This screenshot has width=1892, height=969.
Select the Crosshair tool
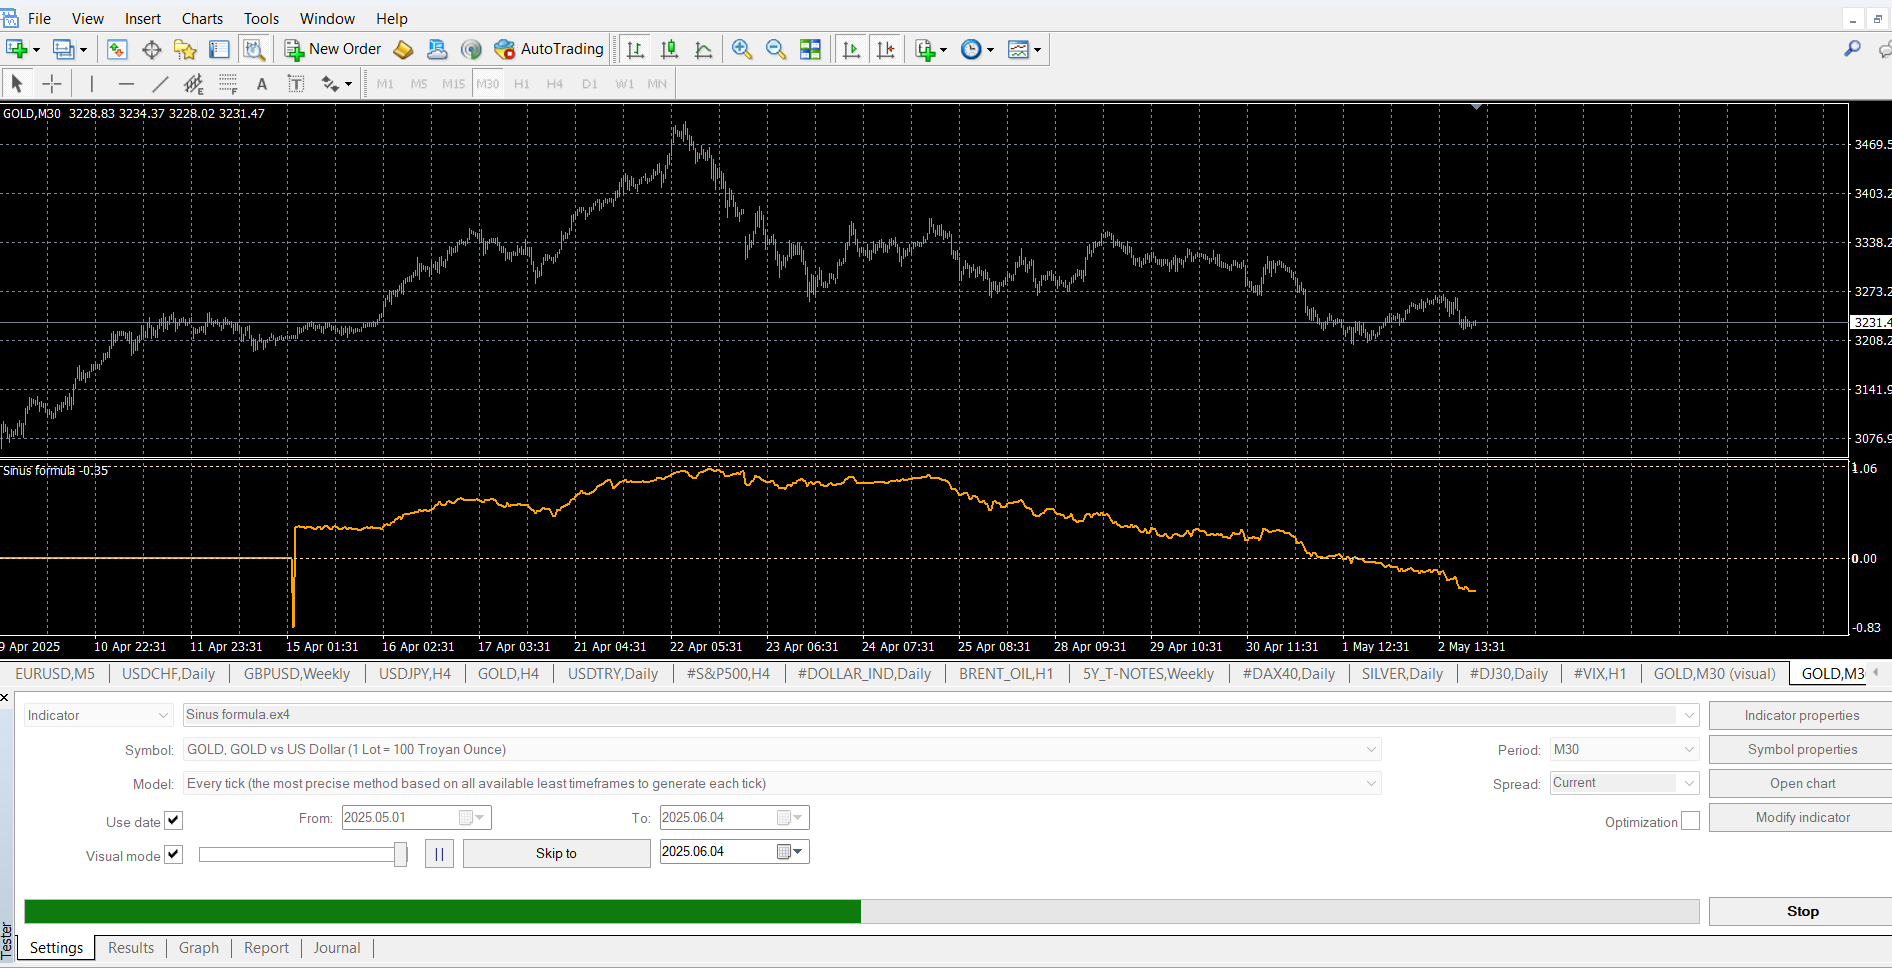point(52,84)
